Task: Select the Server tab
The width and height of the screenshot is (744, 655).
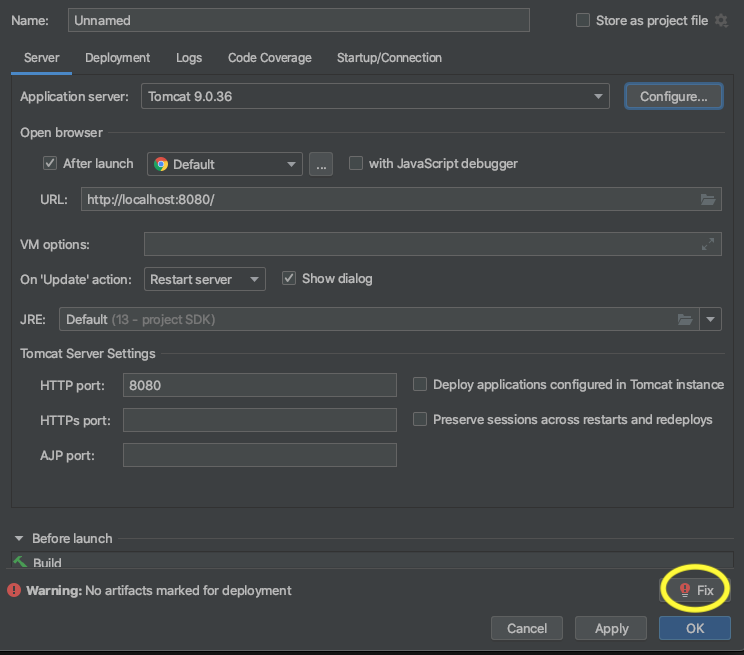Action: coord(41,58)
